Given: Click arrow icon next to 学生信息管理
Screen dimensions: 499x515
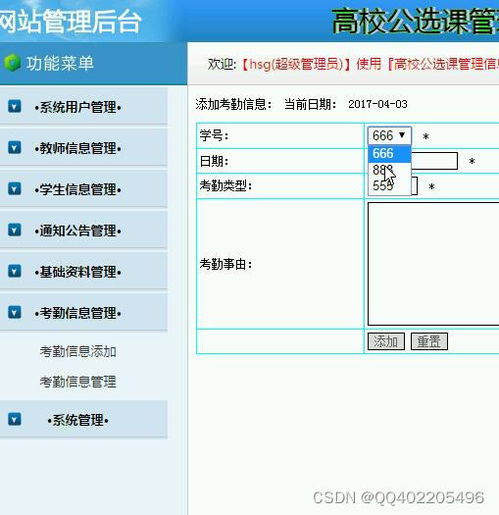Looking at the screenshot, I should tap(14, 189).
